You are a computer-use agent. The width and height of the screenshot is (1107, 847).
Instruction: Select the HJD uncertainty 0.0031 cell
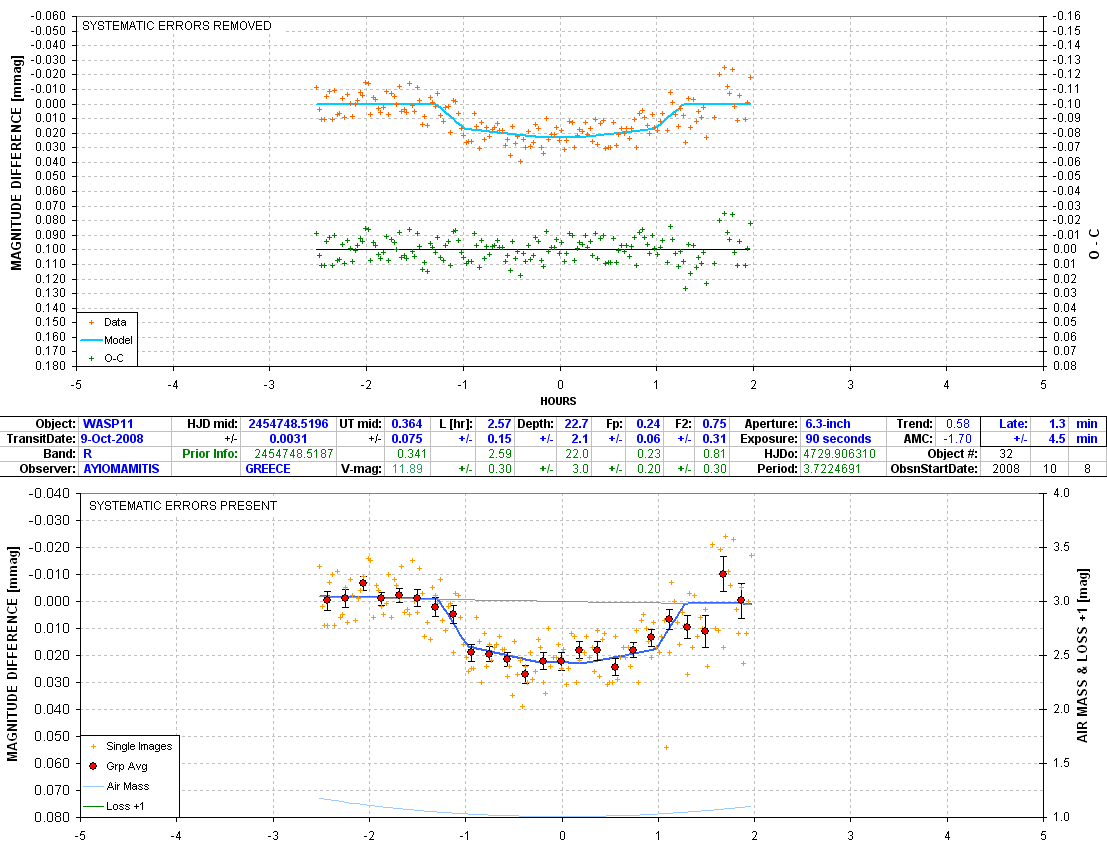click(288, 438)
